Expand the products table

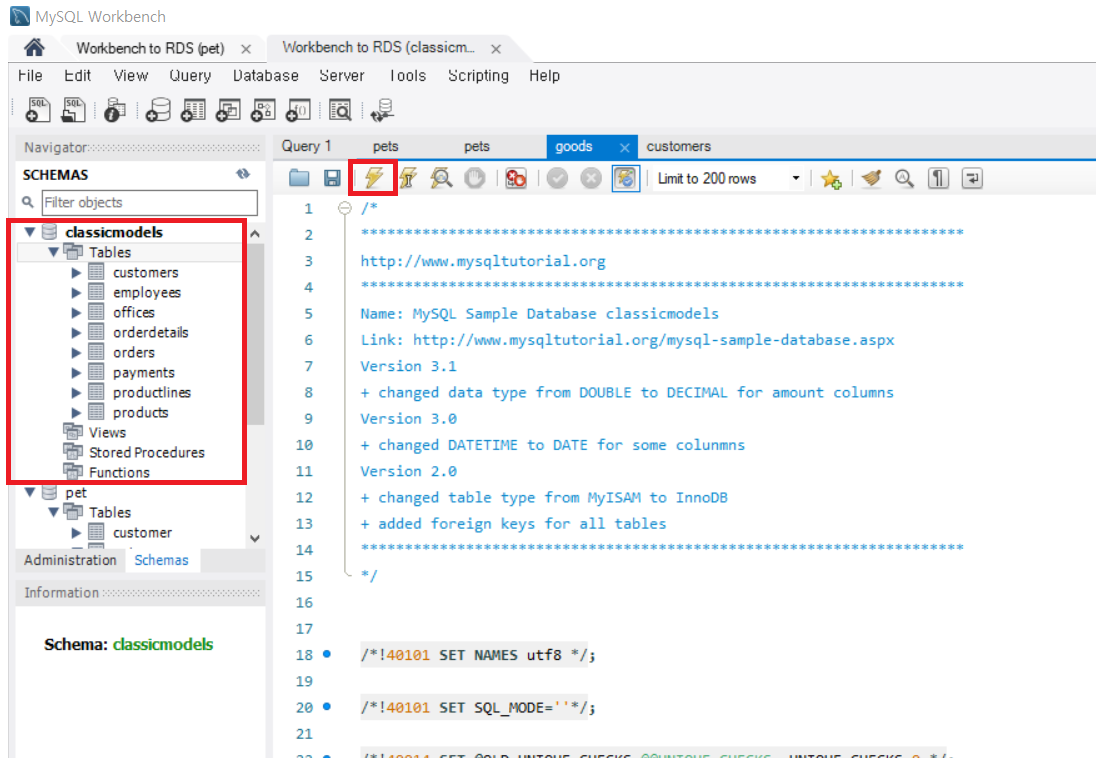(76, 413)
